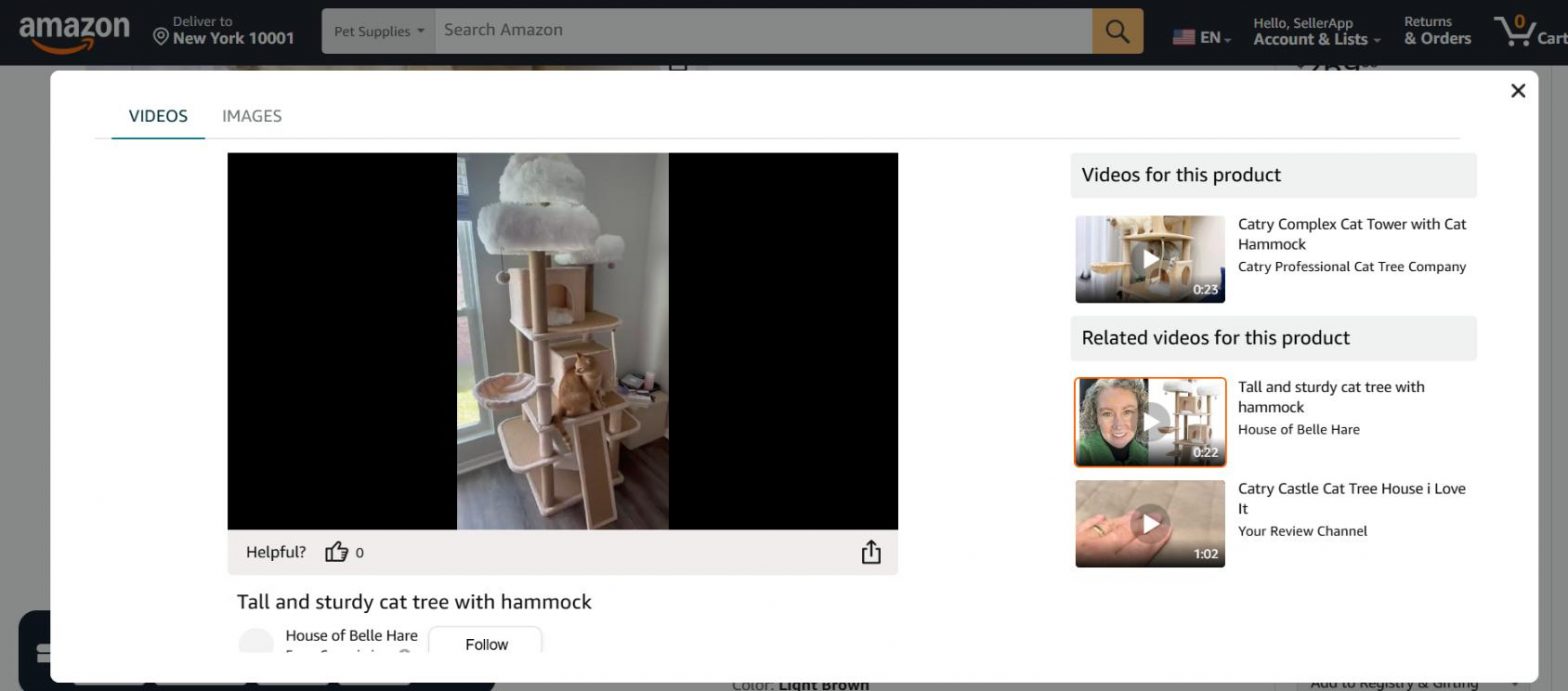This screenshot has height=691, width=1568.
Task: Switch to the IMAGES tab
Action: [x=252, y=116]
